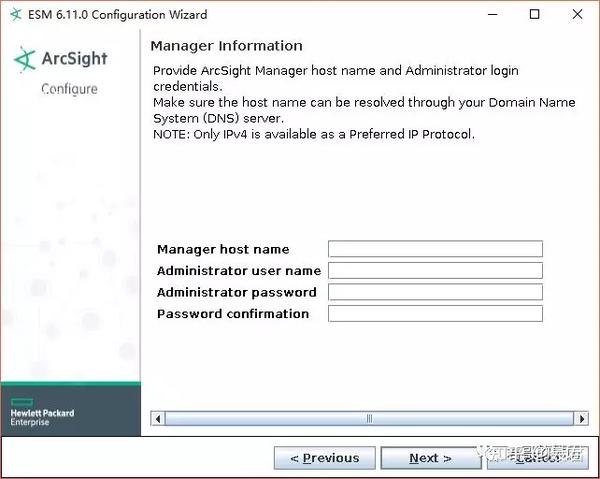Click the scrollbar left arrow
The height and width of the screenshot is (479, 600).
coord(156,418)
